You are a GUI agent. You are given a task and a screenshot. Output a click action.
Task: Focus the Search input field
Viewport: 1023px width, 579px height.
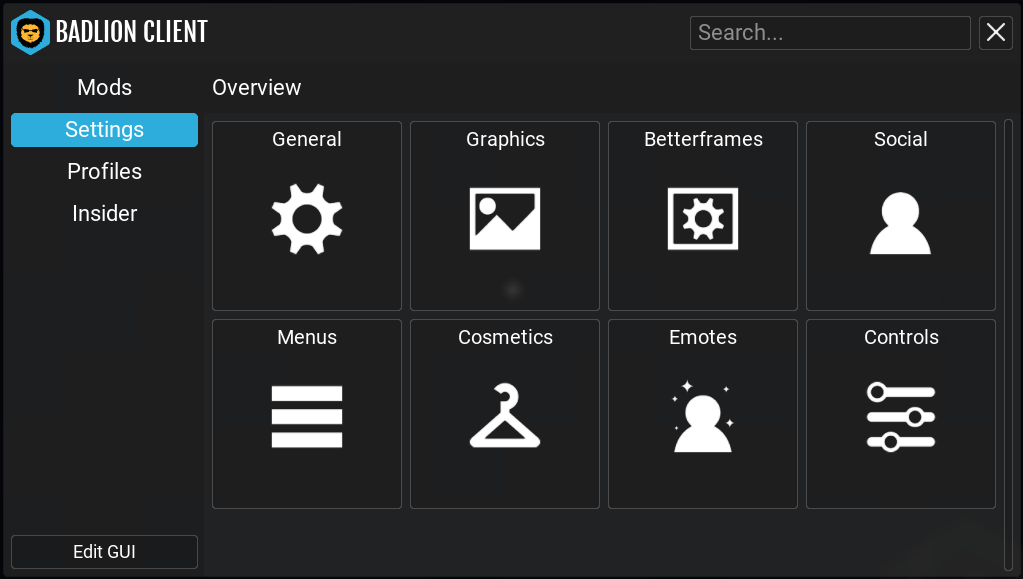pyautogui.click(x=830, y=33)
